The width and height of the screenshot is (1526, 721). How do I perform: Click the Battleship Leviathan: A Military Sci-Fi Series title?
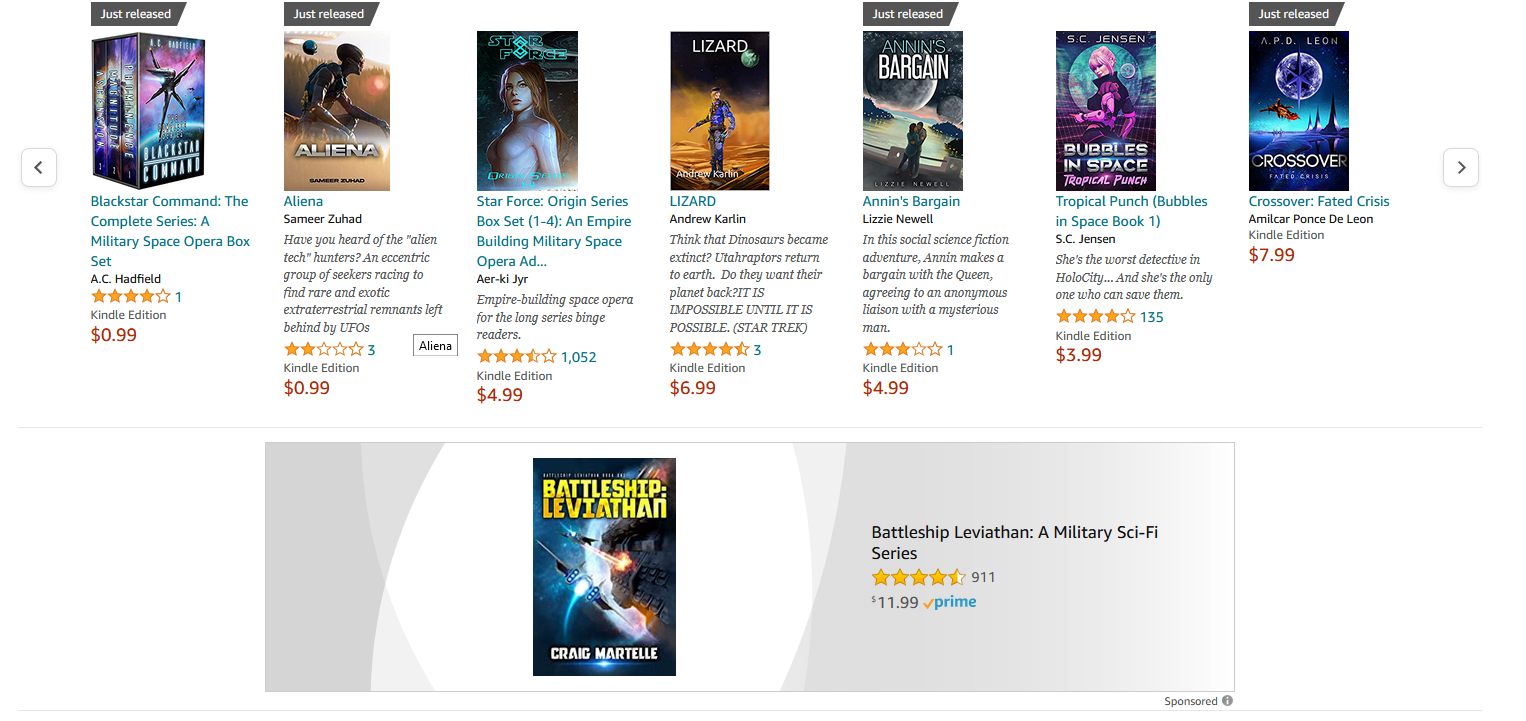click(x=1015, y=543)
